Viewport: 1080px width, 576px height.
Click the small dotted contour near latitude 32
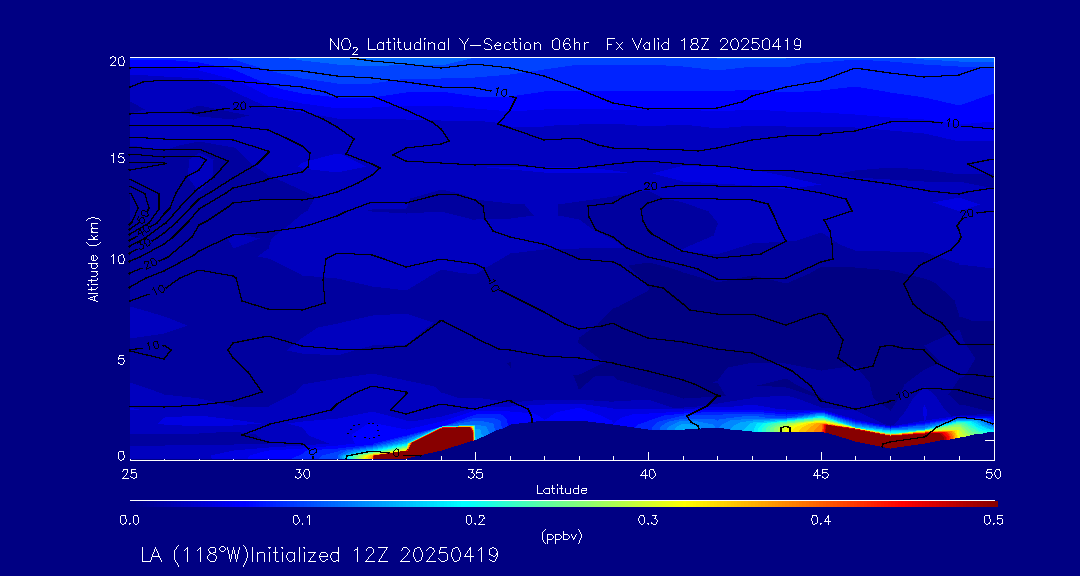pyautogui.click(x=364, y=431)
